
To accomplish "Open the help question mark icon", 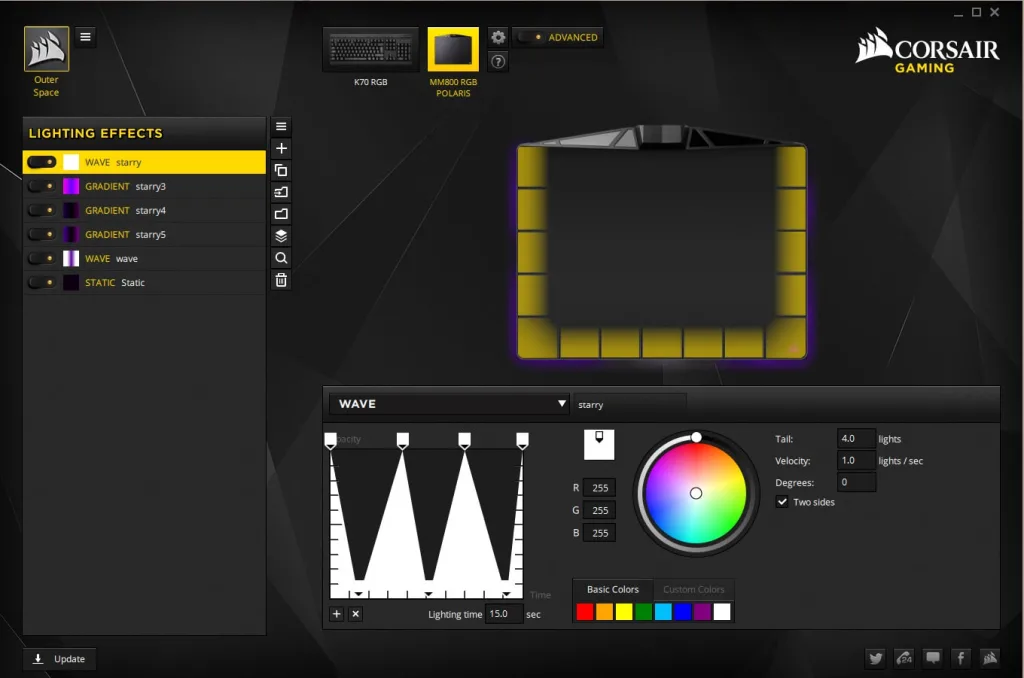I will click(498, 61).
